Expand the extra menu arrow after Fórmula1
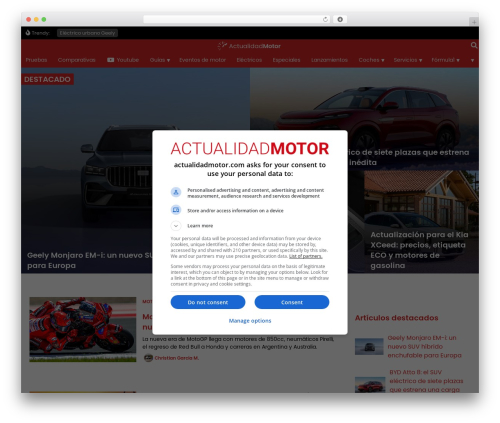The image size is (500, 423). coord(472,60)
